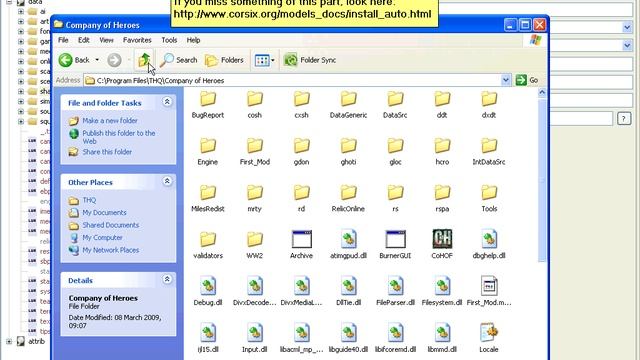Click the Back navigation button
Screen dimensions: 640x360
point(74,60)
